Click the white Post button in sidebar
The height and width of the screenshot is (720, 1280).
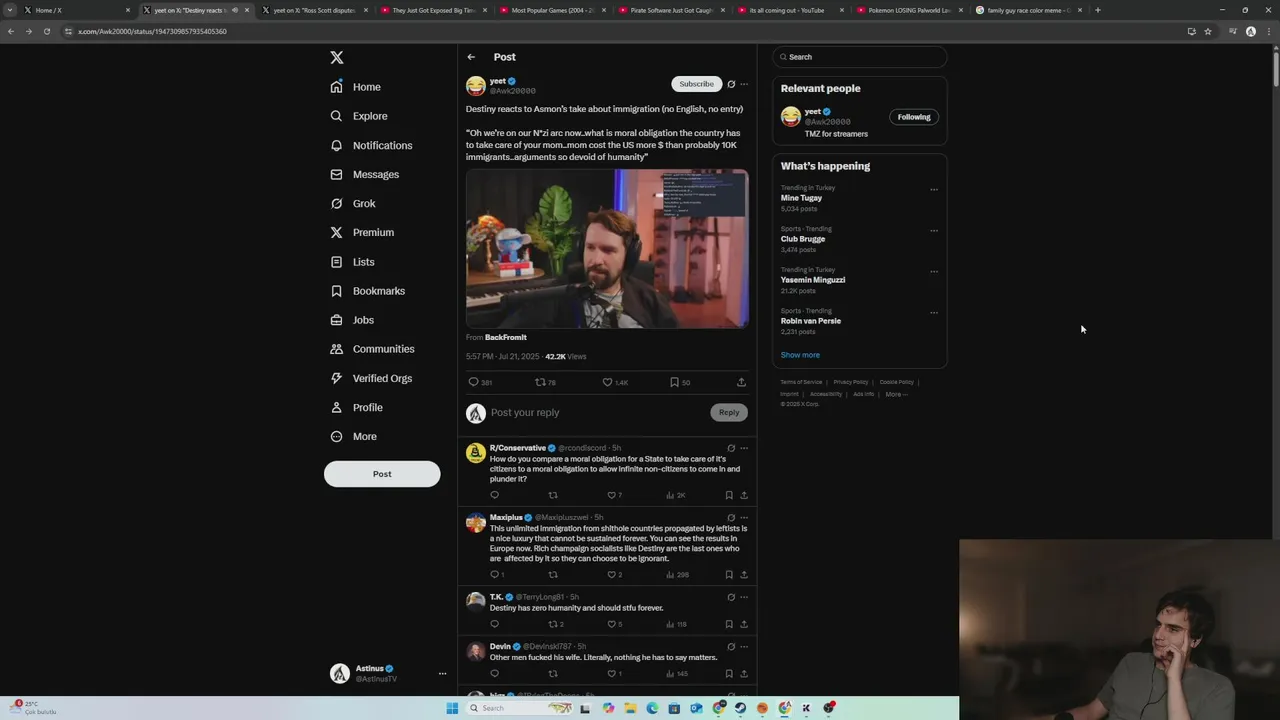point(382,474)
